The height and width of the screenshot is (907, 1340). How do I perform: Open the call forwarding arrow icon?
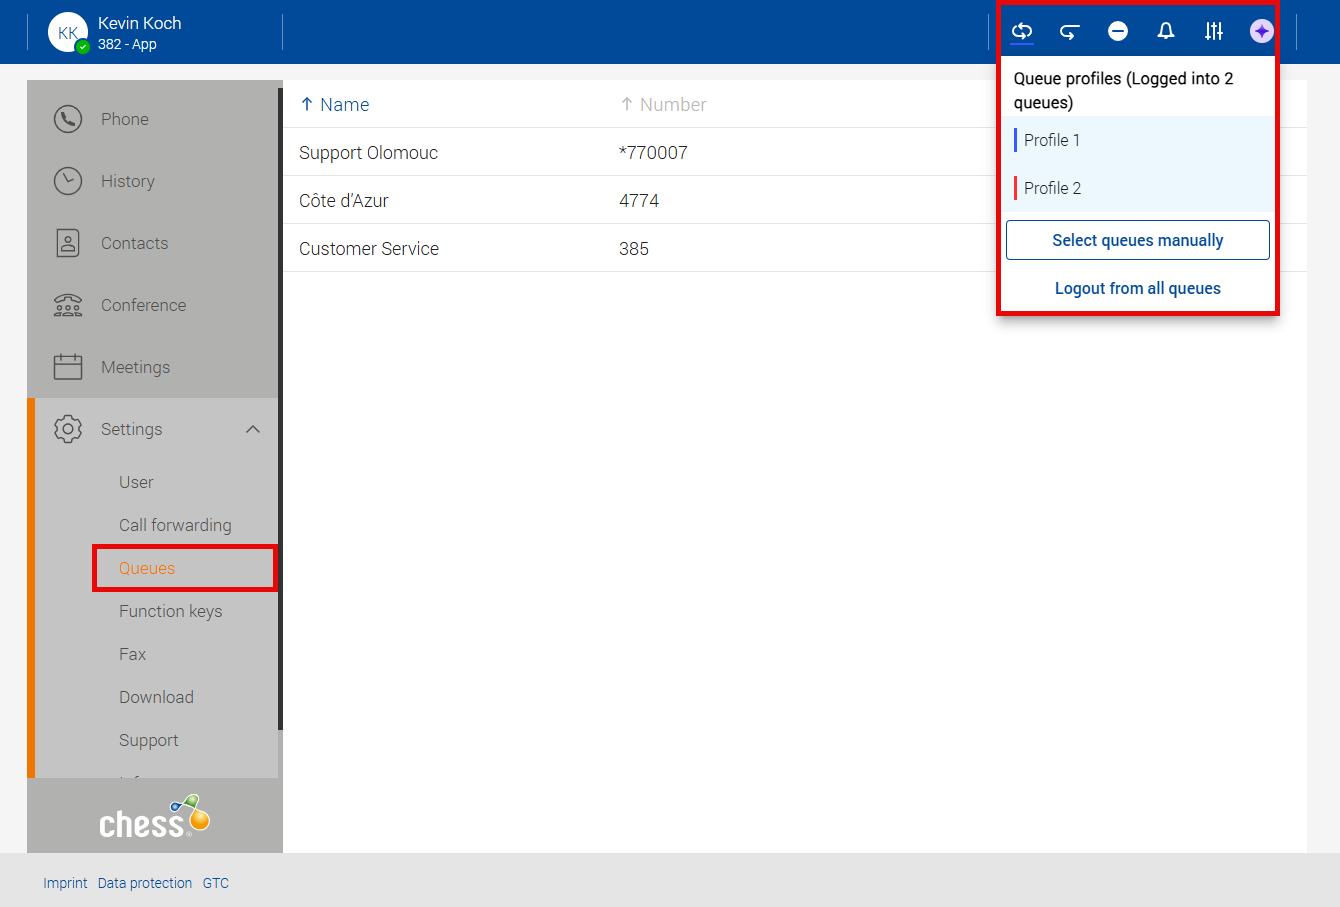pos(1069,31)
